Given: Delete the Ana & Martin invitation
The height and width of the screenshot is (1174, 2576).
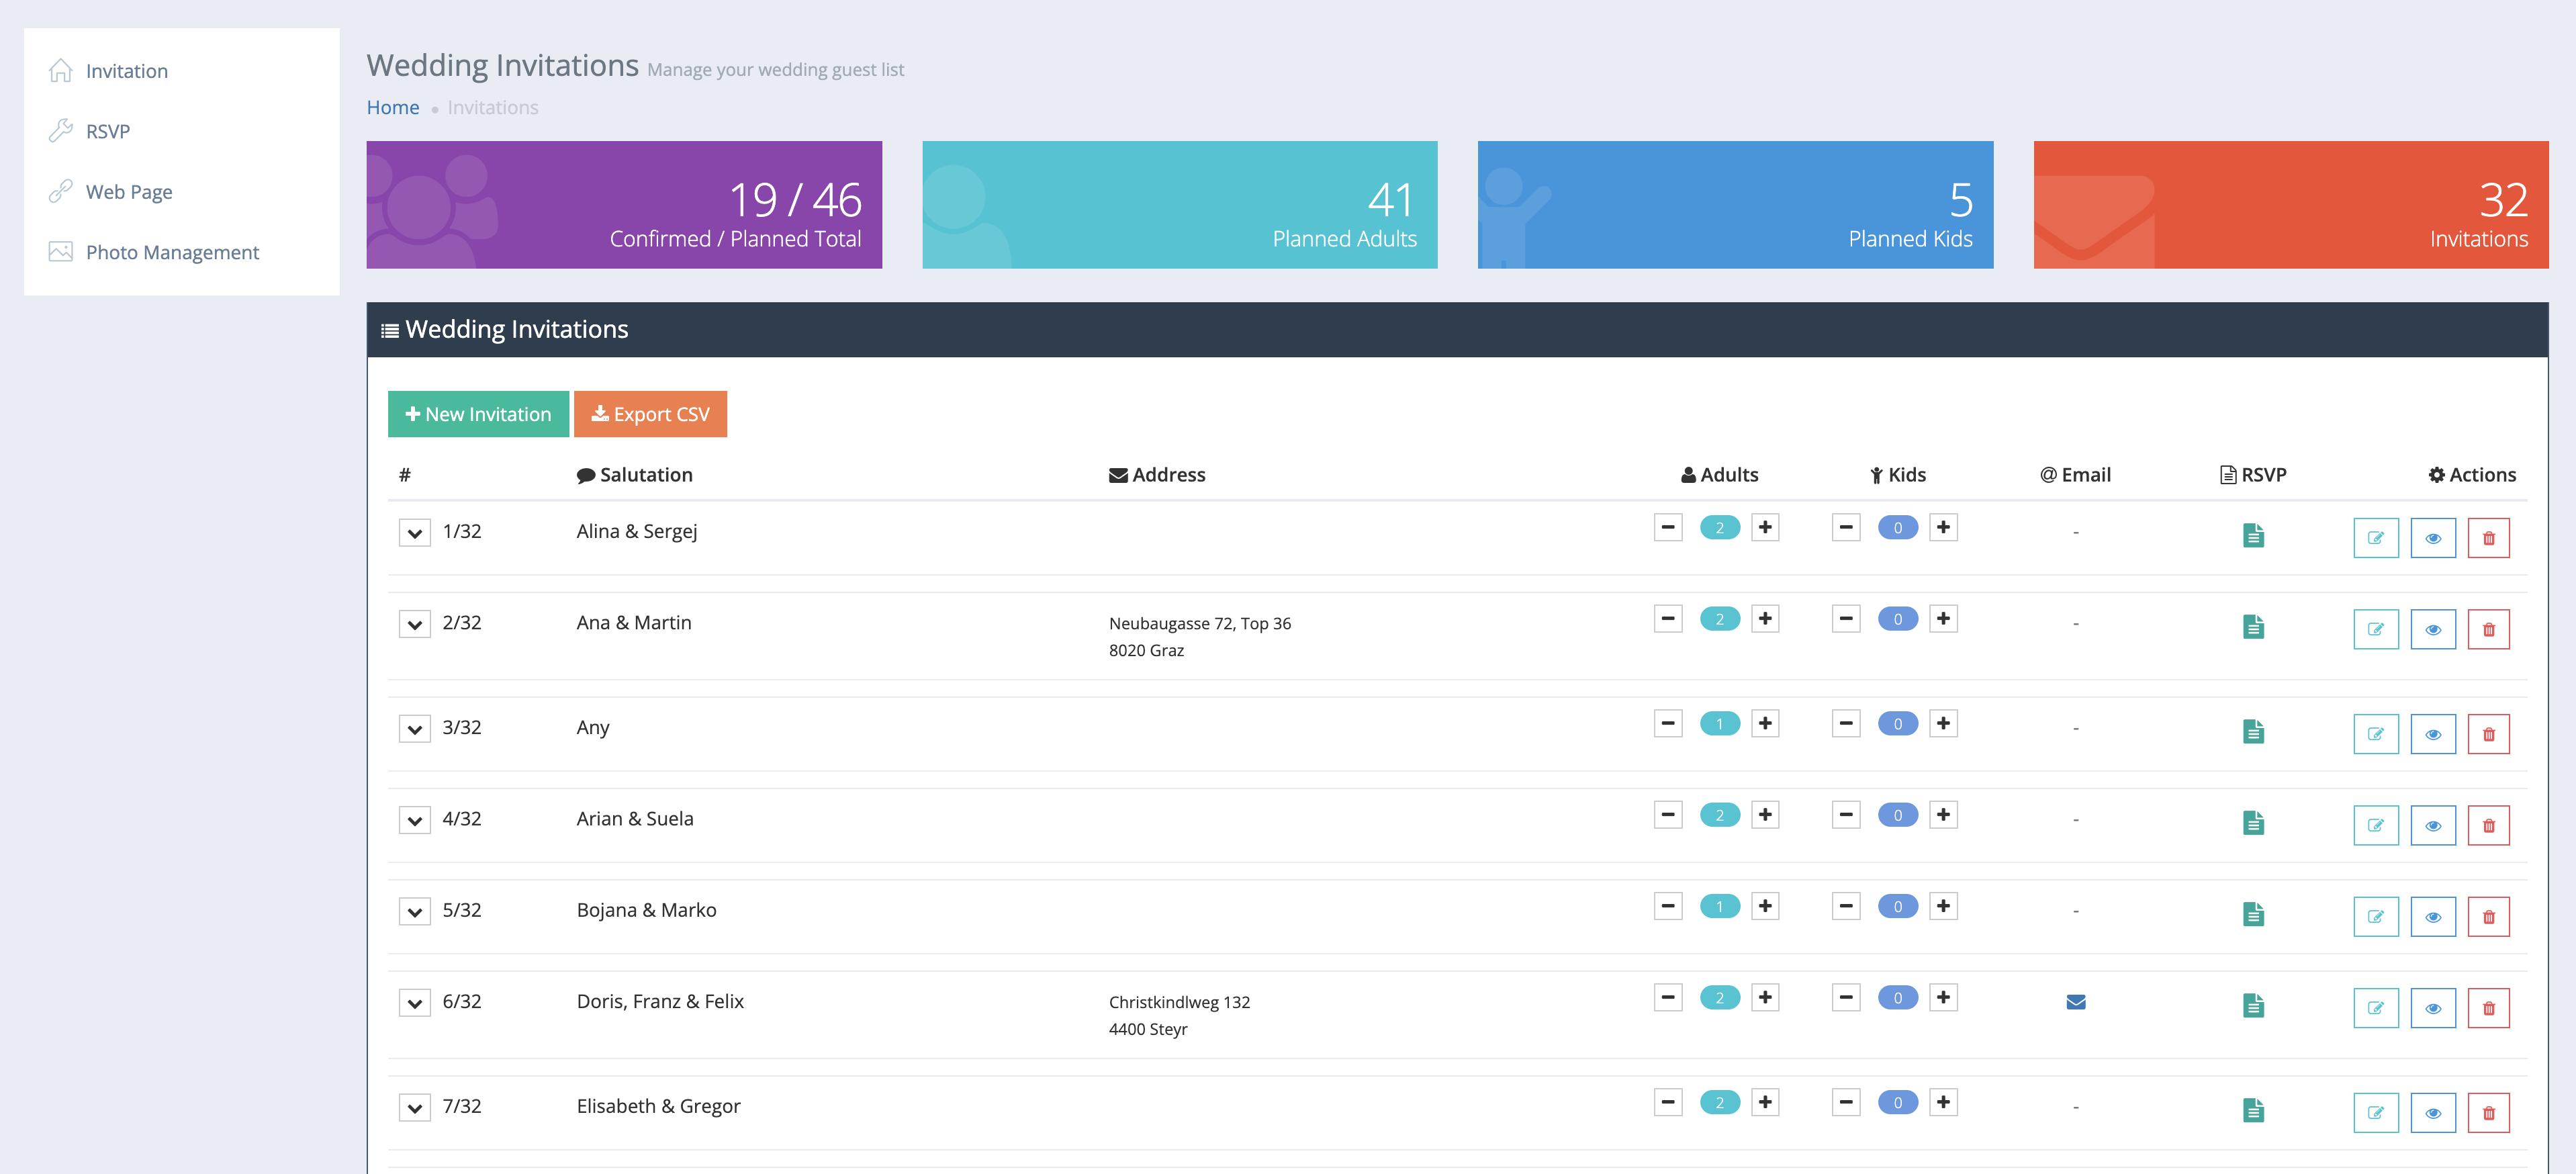Looking at the screenshot, I should click(2488, 630).
